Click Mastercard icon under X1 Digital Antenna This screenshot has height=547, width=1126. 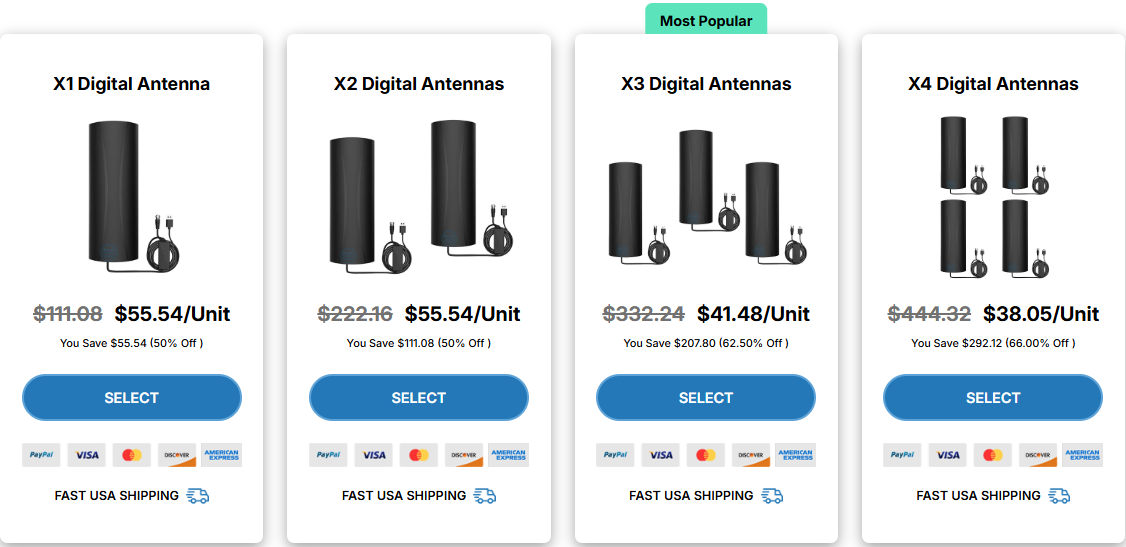click(132, 455)
